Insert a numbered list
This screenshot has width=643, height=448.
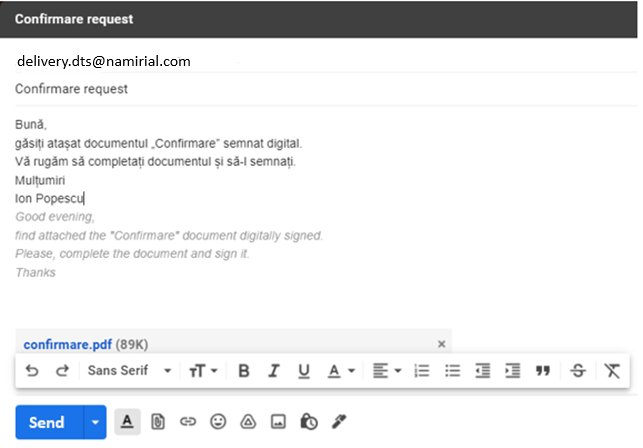tap(421, 370)
